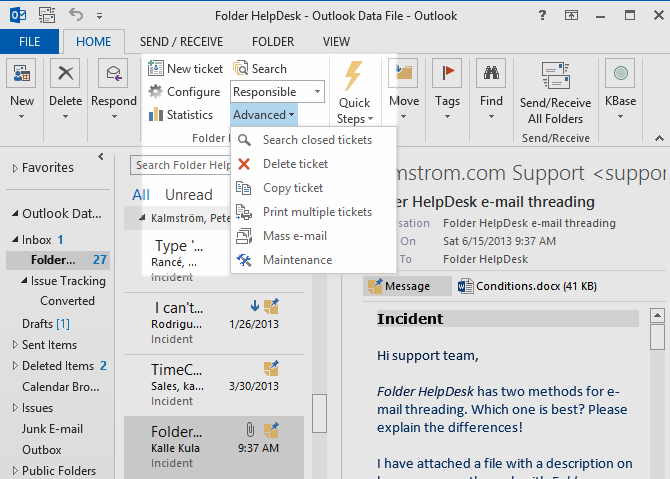This screenshot has height=479, width=670.
Task: Show All messages filter
Action: pyautogui.click(x=141, y=195)
